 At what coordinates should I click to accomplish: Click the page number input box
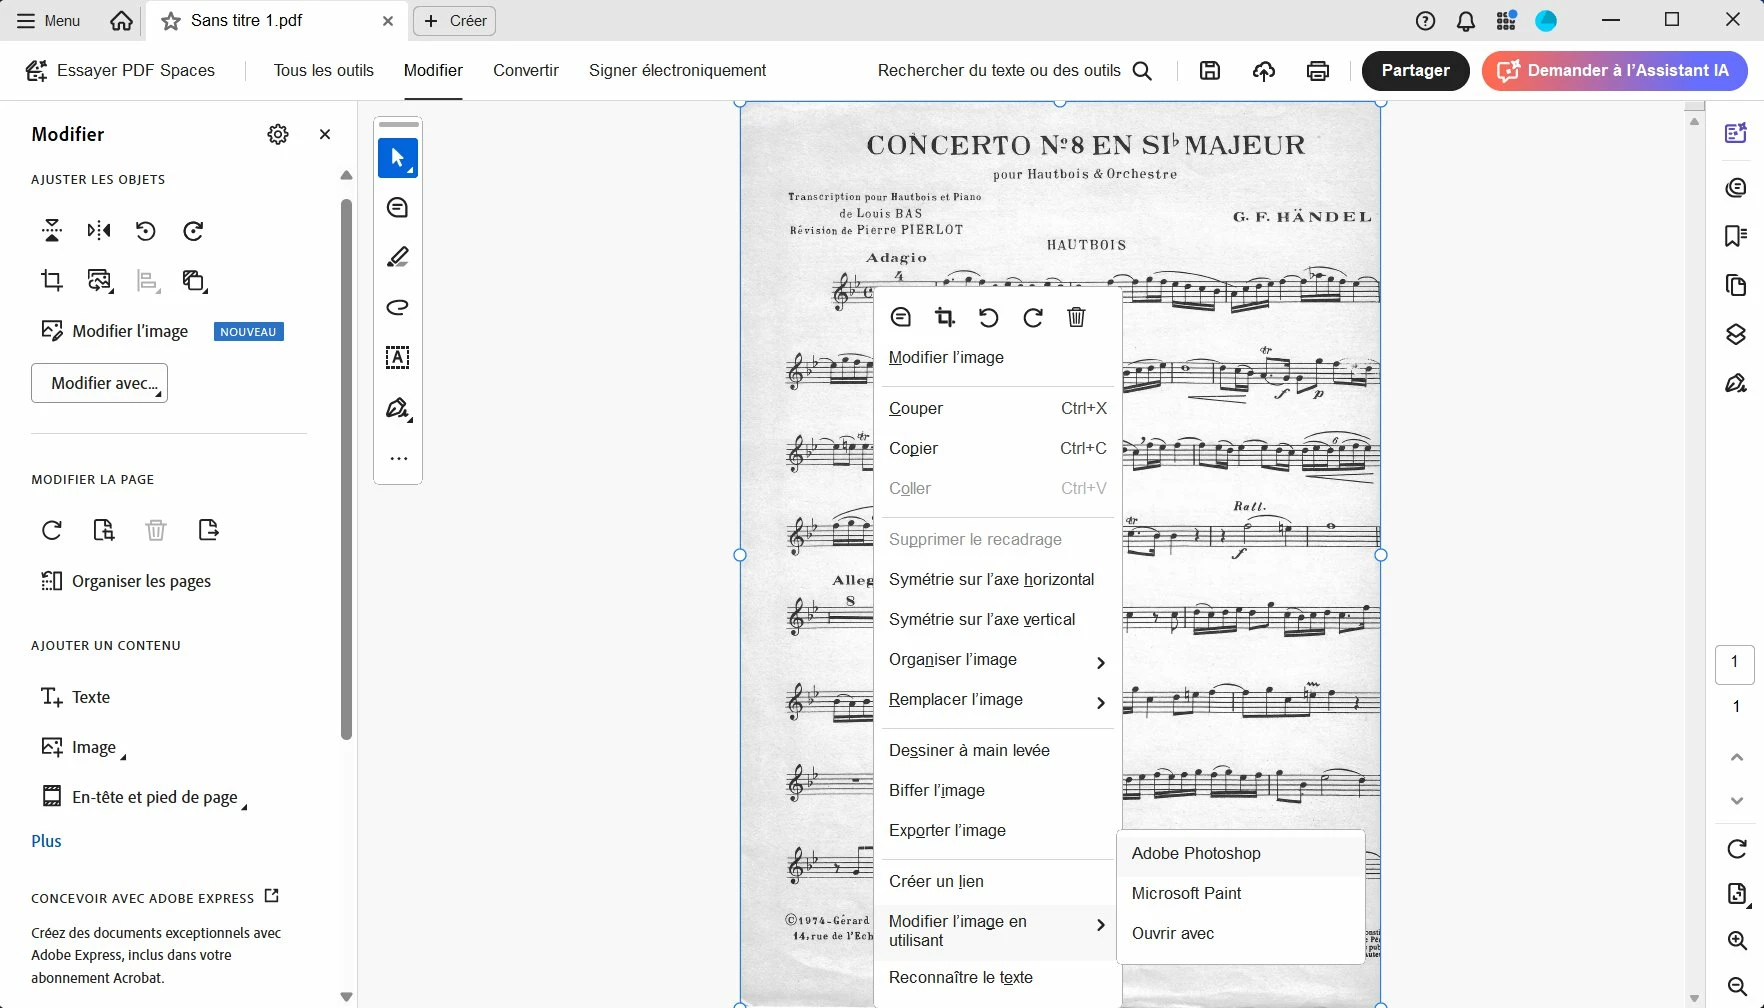pos(1735,664)
